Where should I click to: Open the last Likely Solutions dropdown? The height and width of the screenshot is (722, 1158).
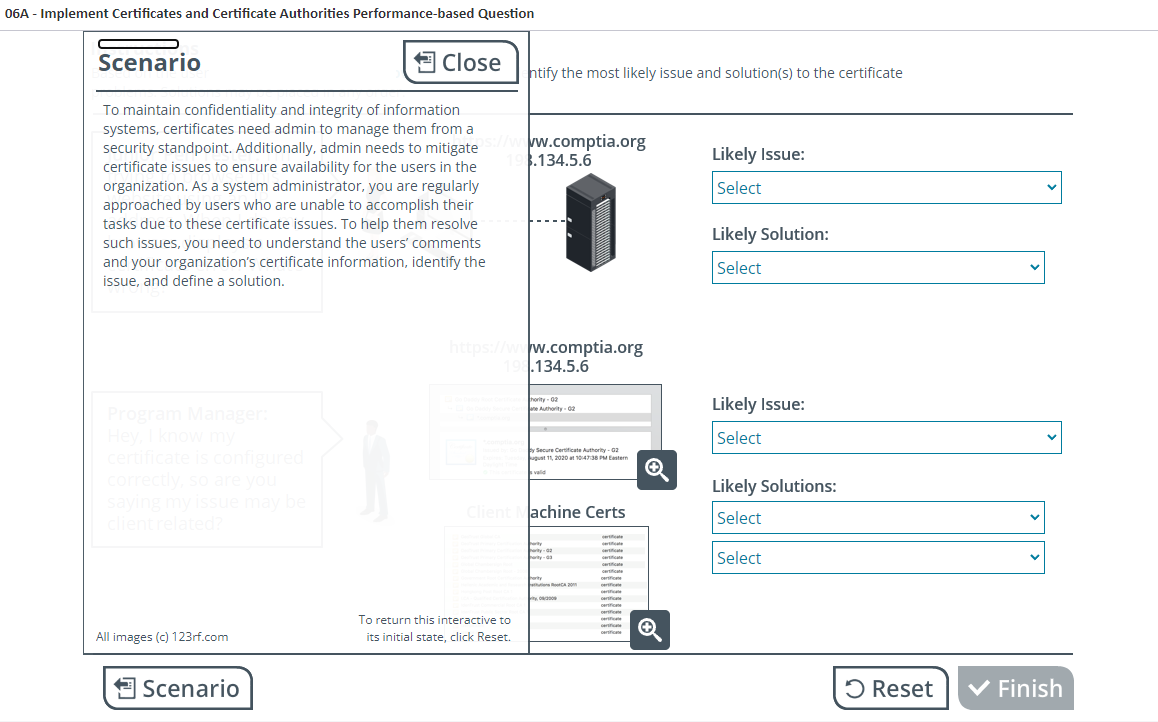pos(878,558)
